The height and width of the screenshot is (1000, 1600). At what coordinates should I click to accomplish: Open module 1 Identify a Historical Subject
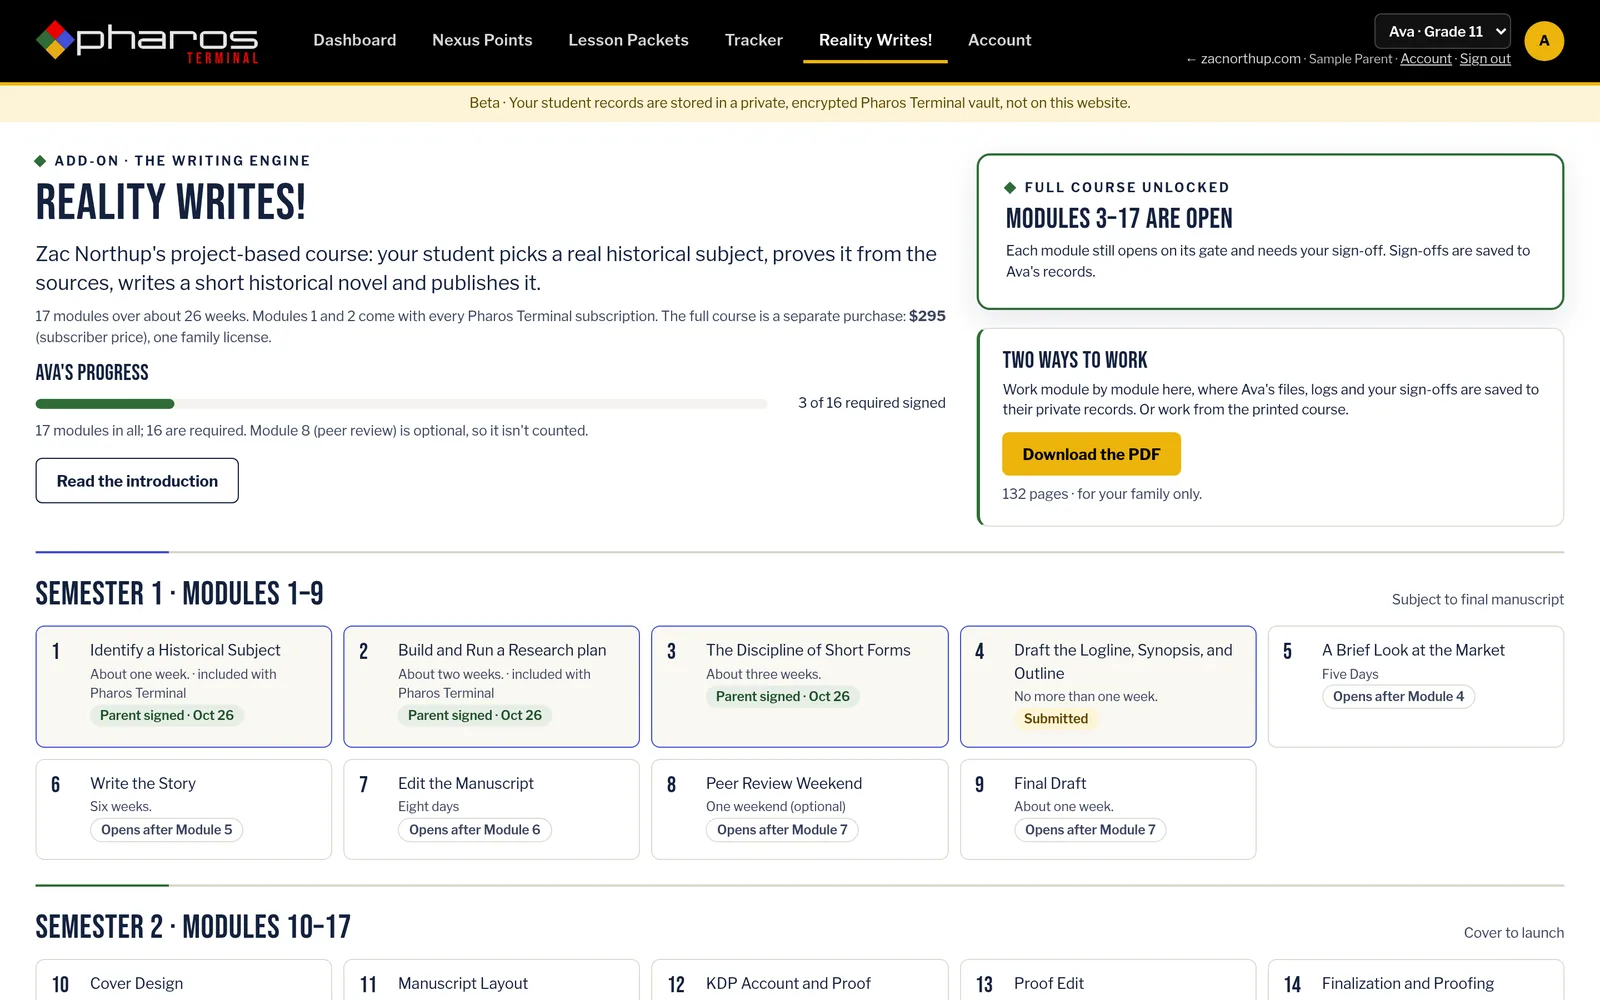[x=184, y=686]
